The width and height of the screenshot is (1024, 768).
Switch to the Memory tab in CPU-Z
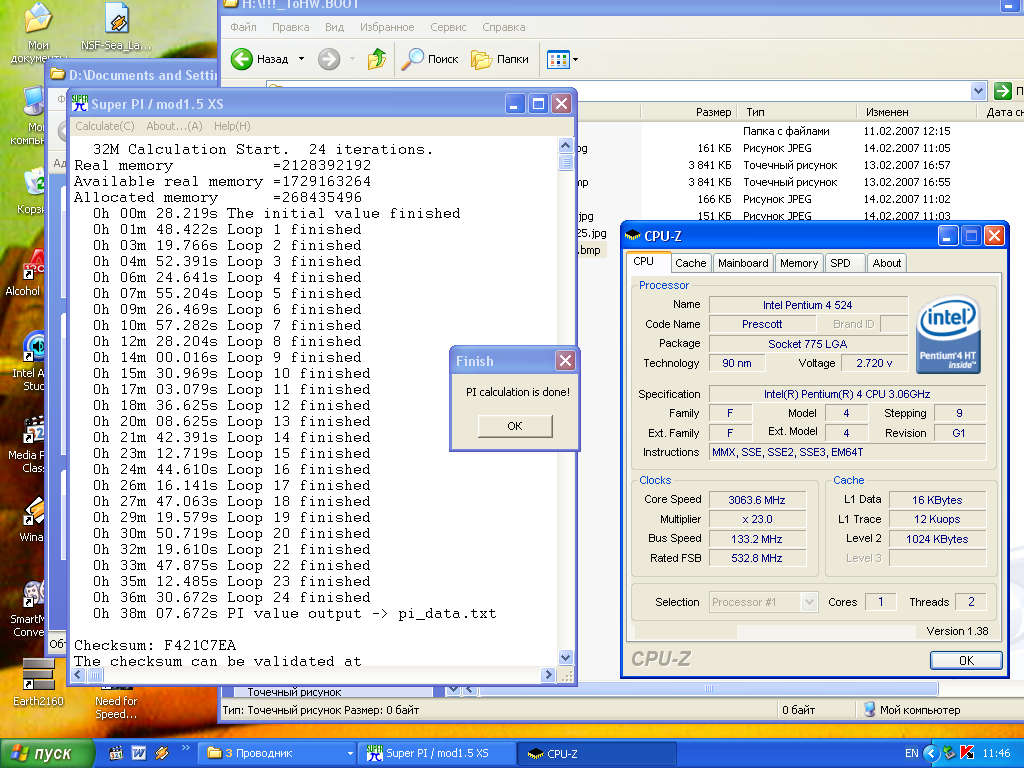coord(799,263)
